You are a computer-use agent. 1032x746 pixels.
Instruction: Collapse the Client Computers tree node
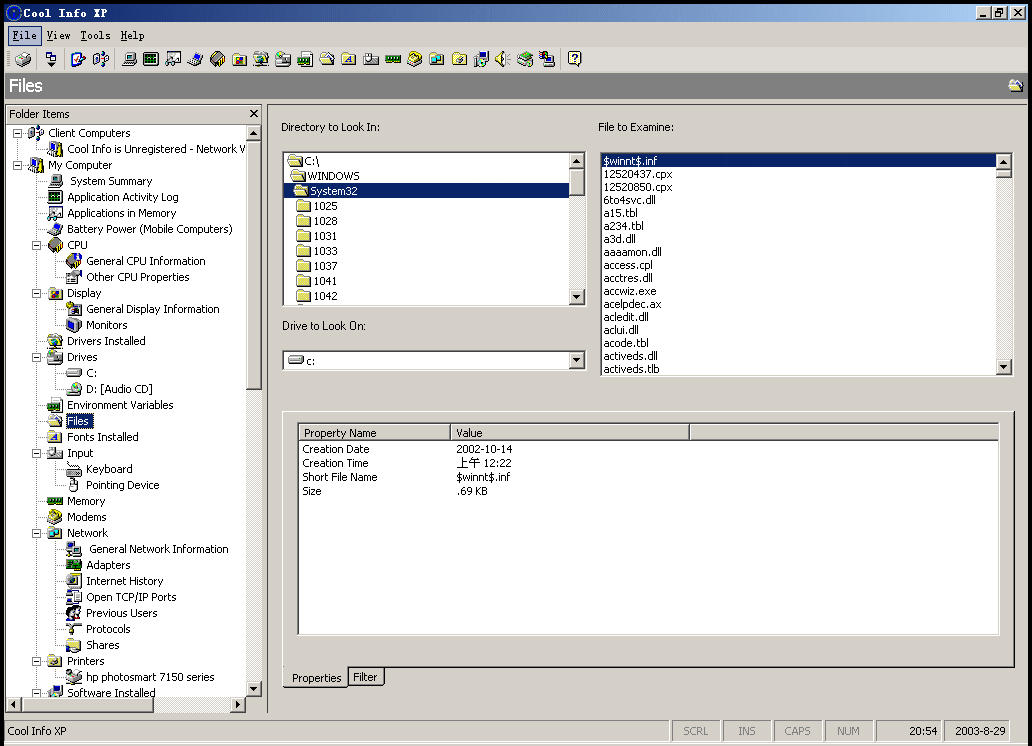click(x=18, y=133)
